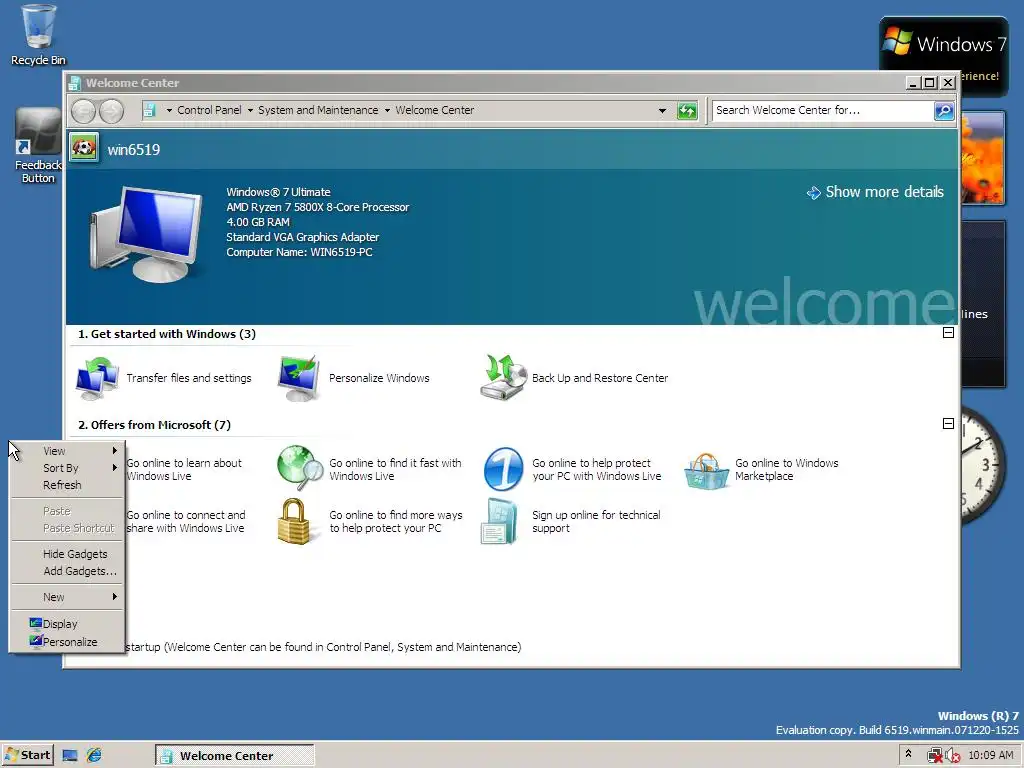The width and height of the screenshot is (1024, 768).
Task: Click the Start button
Action: click(27, 755)
